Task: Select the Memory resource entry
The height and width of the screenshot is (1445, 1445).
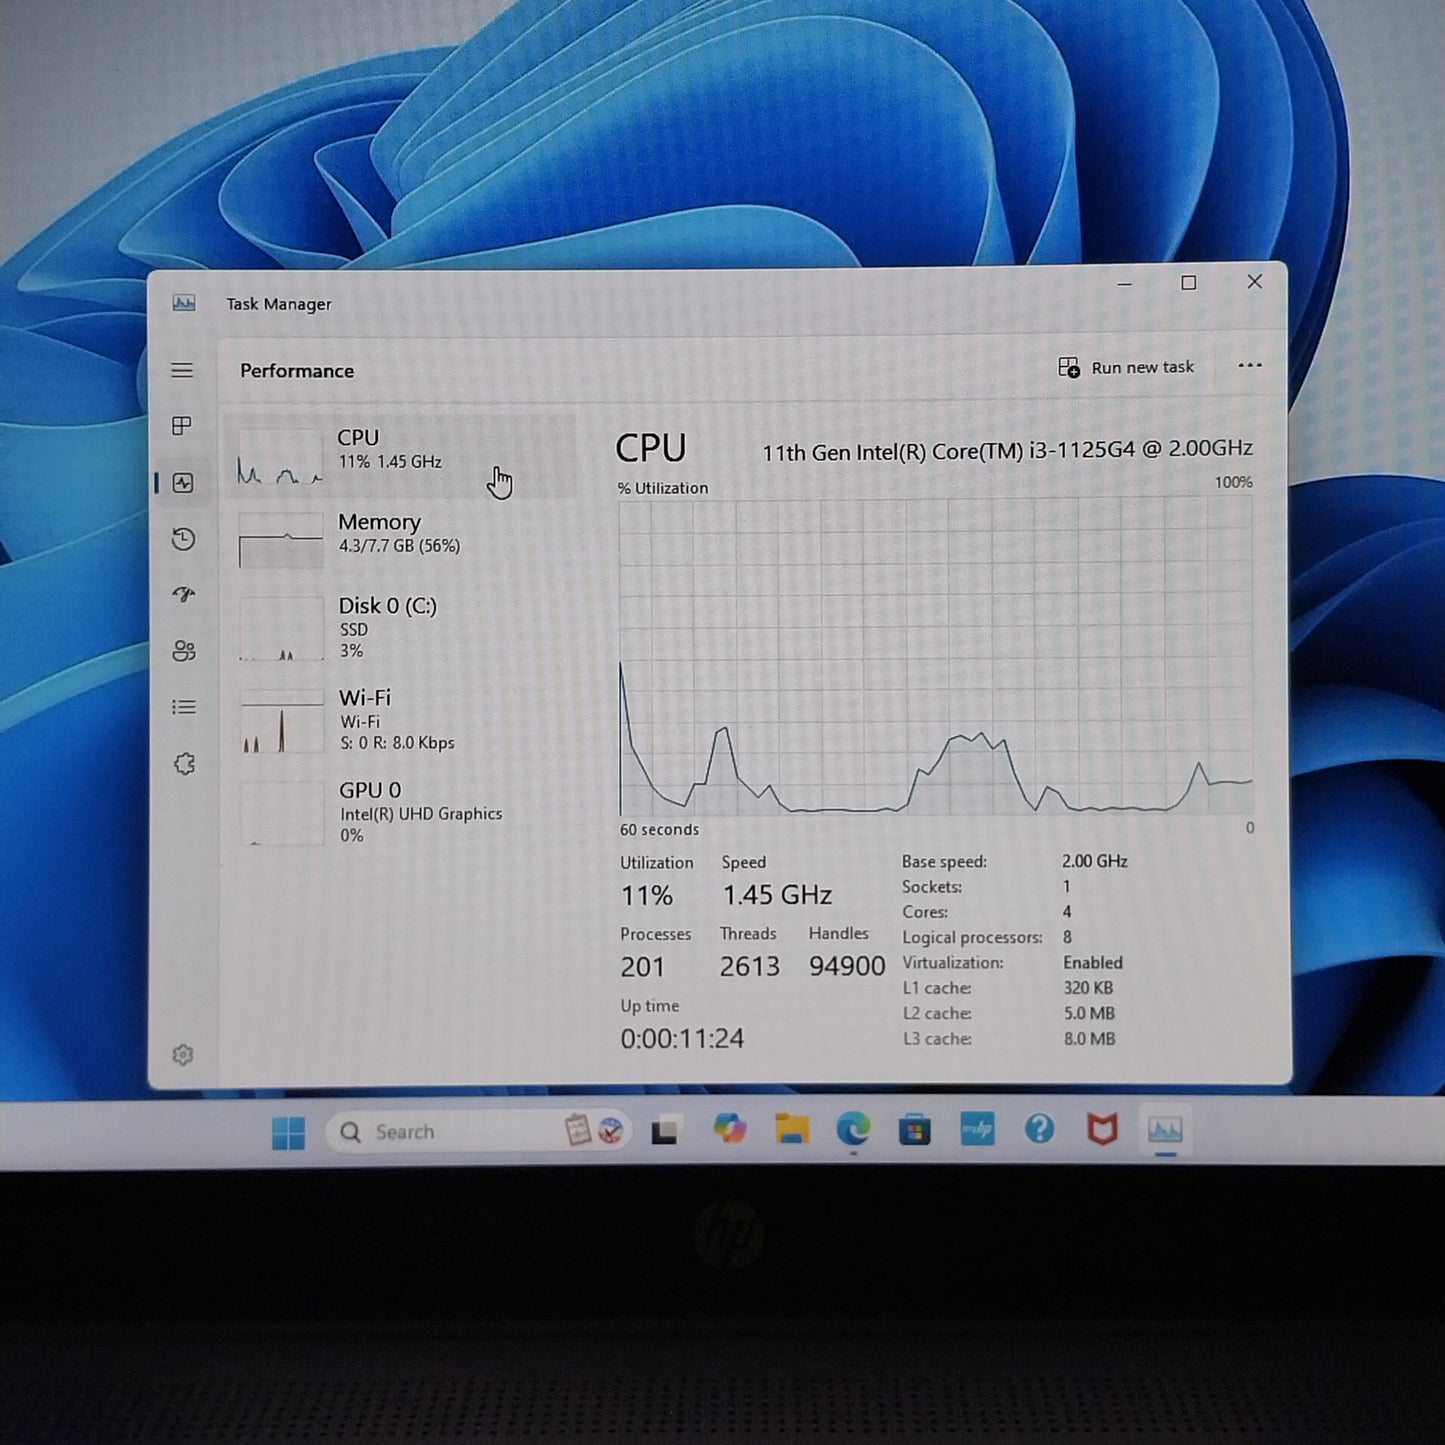Action: (400, 539)
